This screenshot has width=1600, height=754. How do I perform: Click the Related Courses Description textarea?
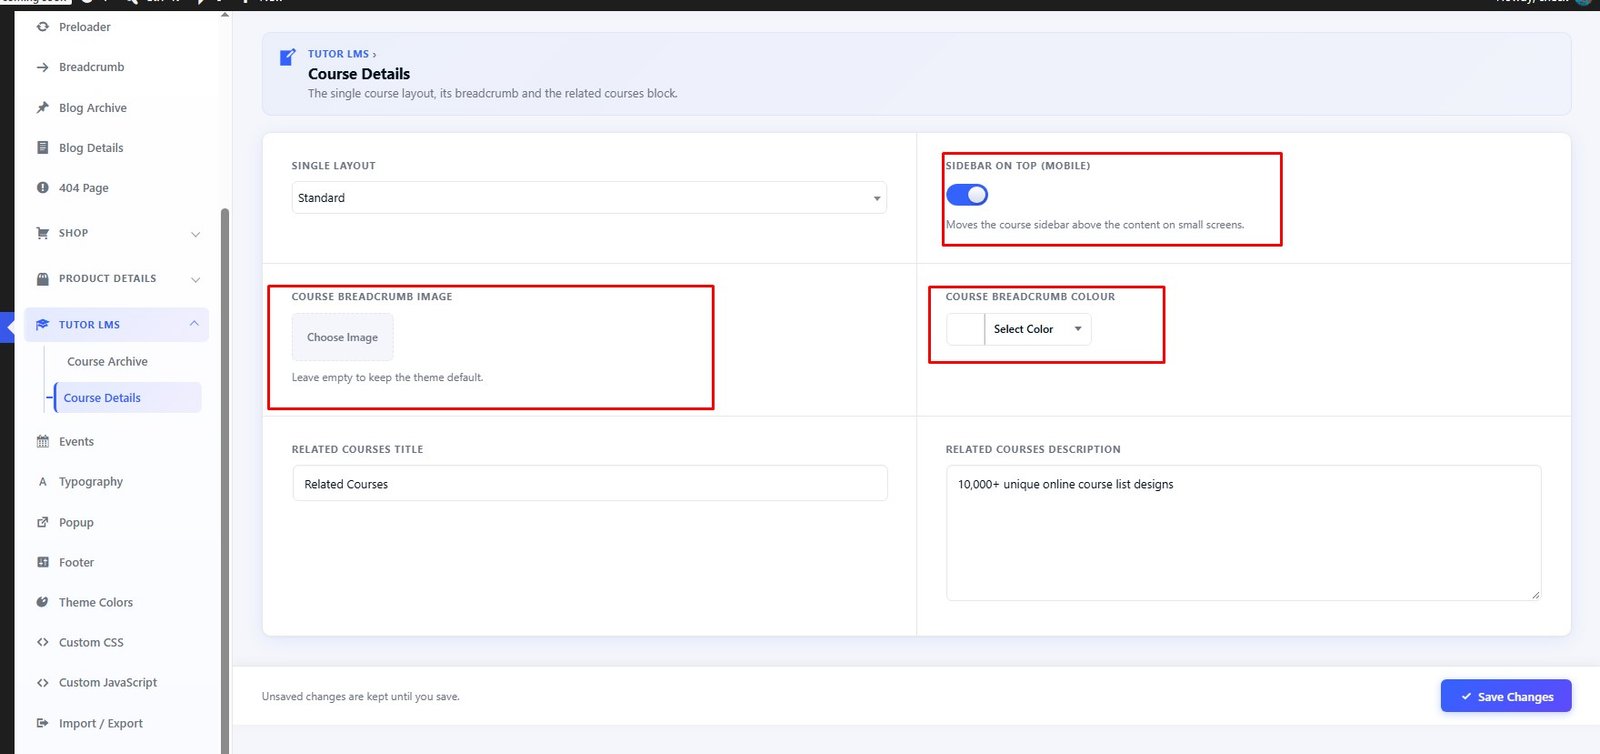click(x=1243, y=533)
